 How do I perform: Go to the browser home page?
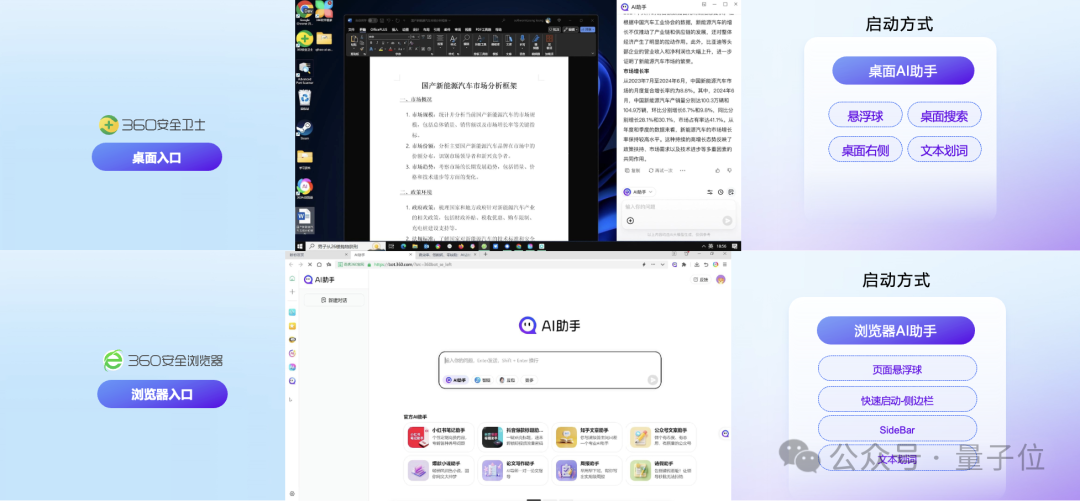click(x=319, y=265)
